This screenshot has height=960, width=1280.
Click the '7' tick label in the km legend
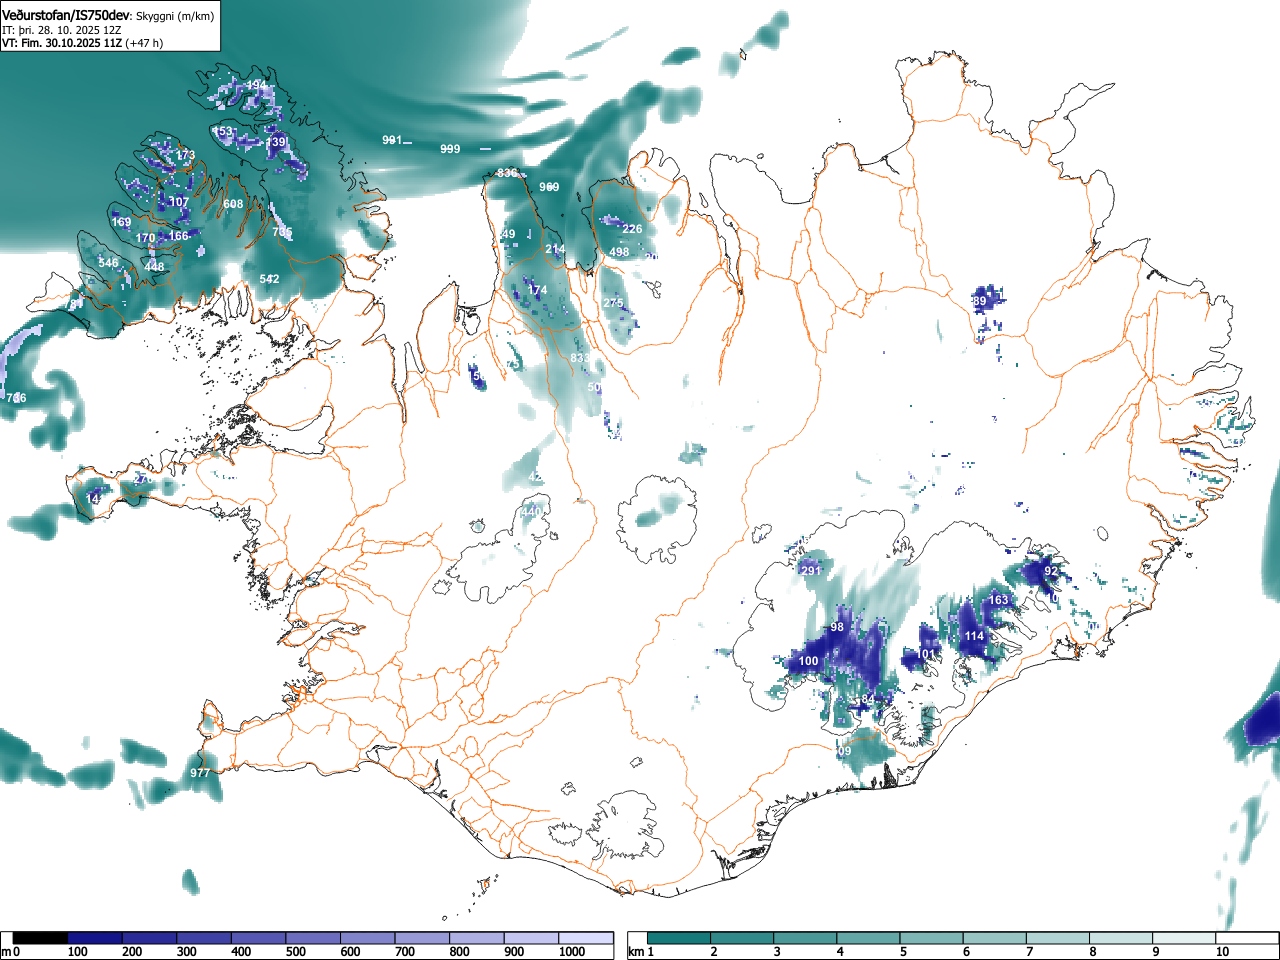click(1030, 952)
